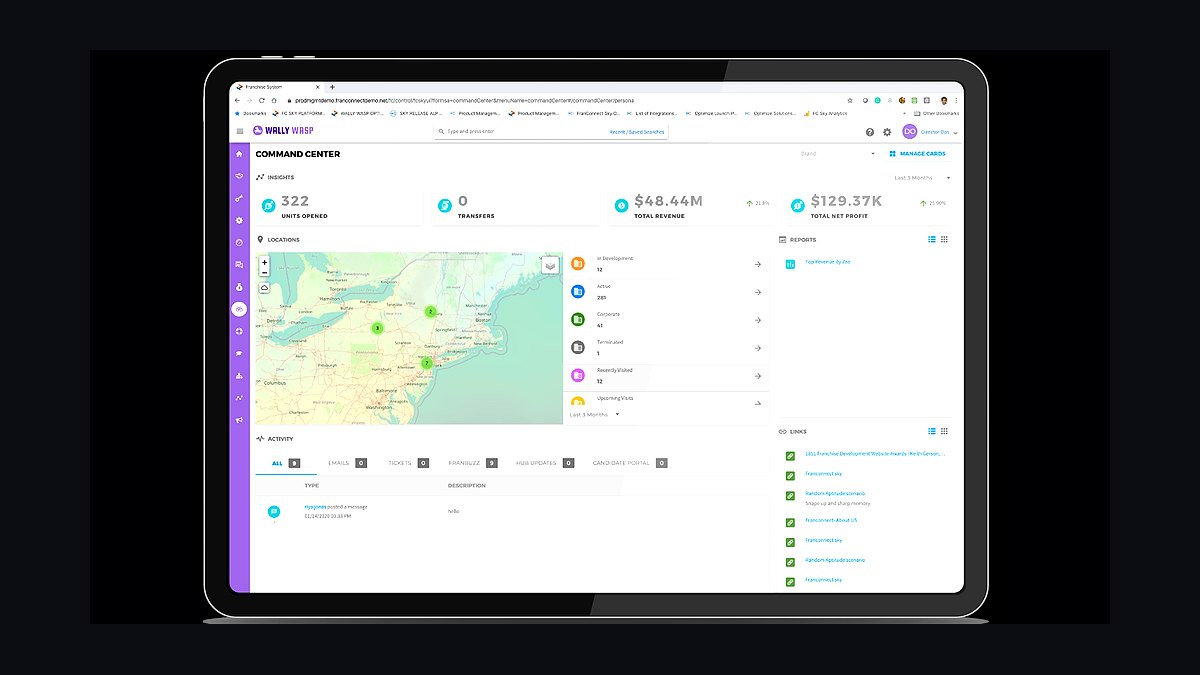Open the Recently Visited row arrow

[x=758, y=376]
